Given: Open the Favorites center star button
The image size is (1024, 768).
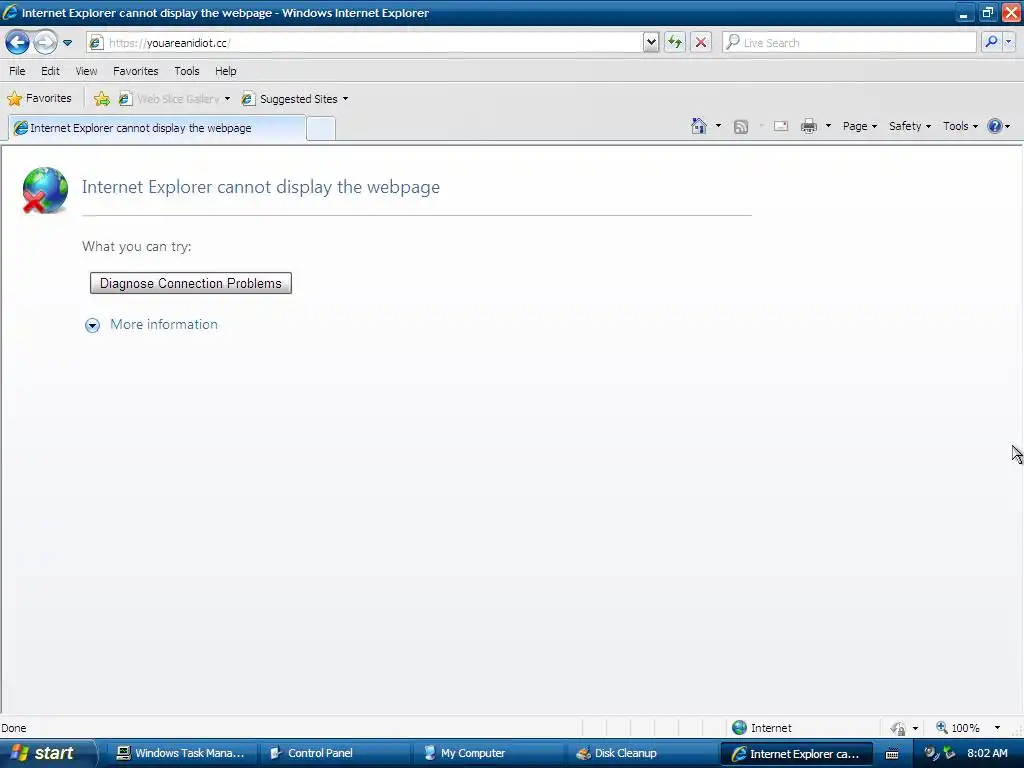Looking at the screenshot, I should pyautogui.click(x=39, y=99).
